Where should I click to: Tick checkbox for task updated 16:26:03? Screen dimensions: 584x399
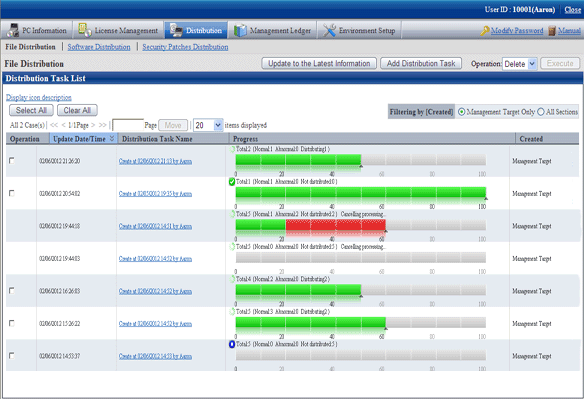(12, 290)
